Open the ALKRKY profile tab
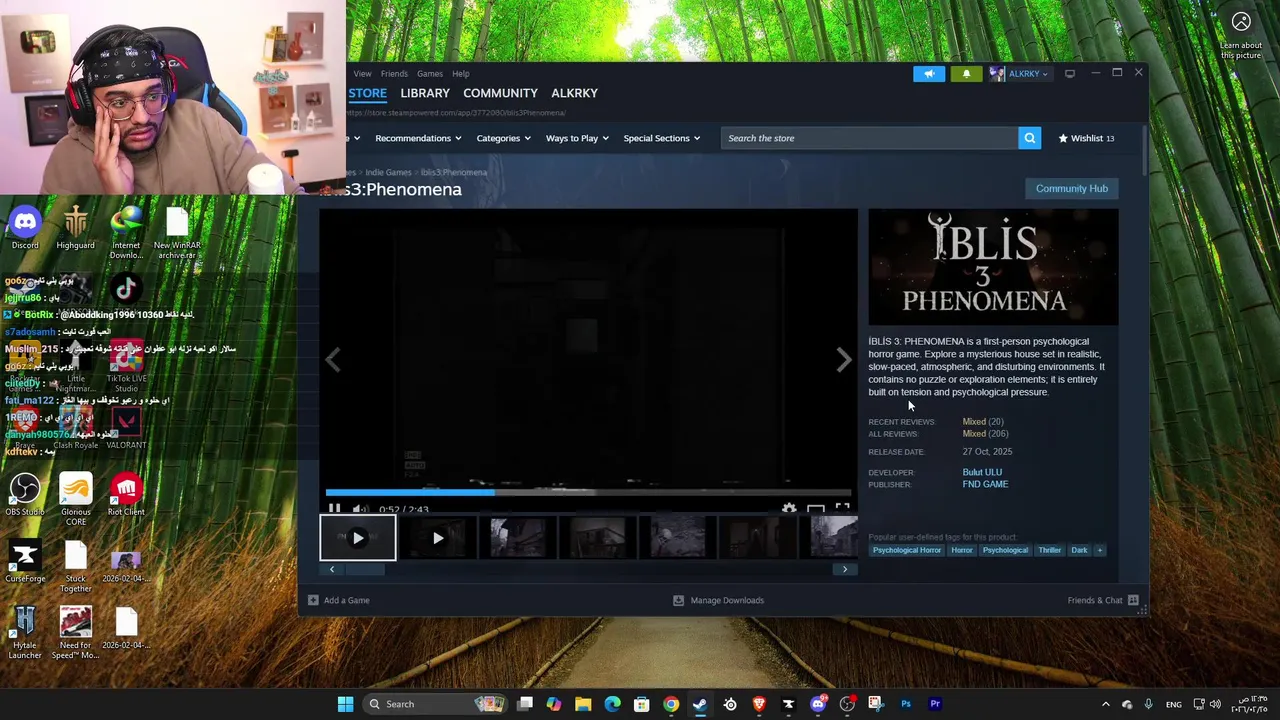 [x=574, y=93]
